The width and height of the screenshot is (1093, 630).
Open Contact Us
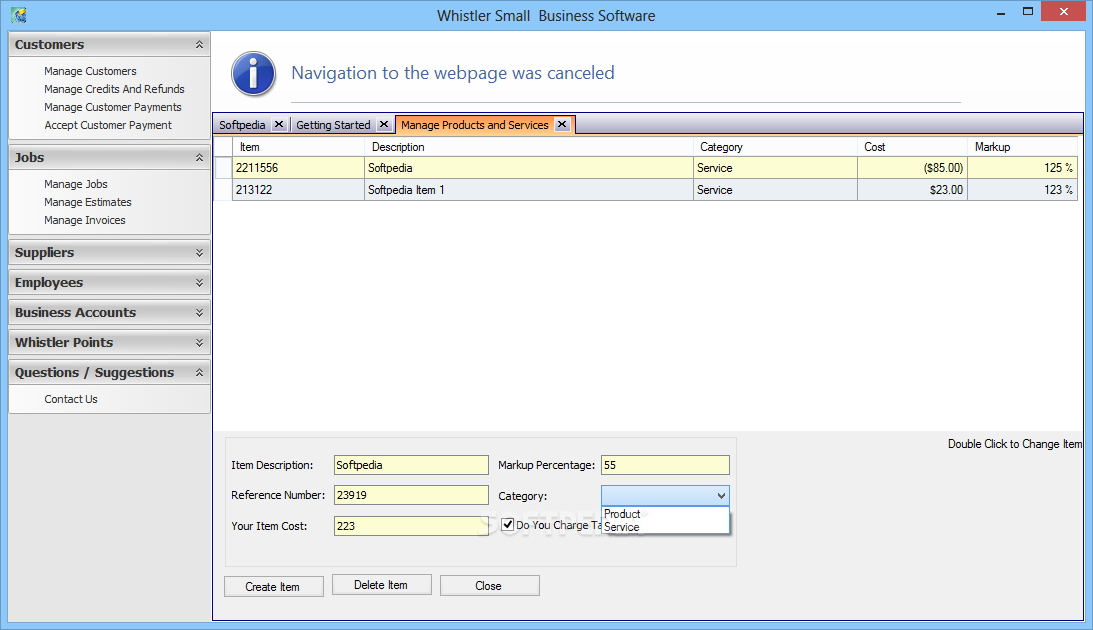[x=71, y=399]
